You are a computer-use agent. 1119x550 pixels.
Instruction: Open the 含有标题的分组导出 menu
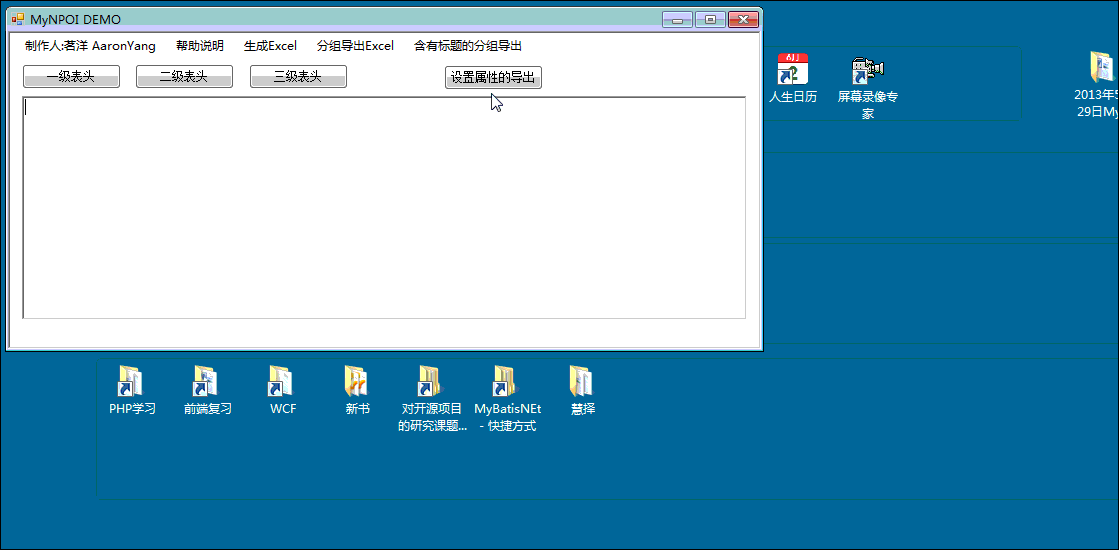(468, 46)
